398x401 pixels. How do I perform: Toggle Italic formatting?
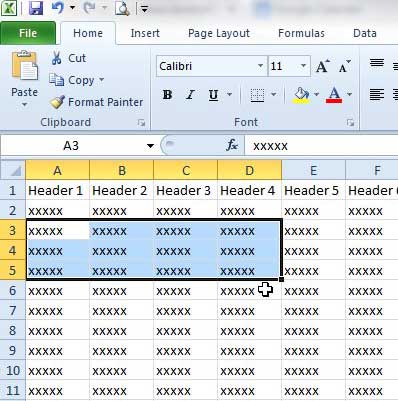[190, 95]
